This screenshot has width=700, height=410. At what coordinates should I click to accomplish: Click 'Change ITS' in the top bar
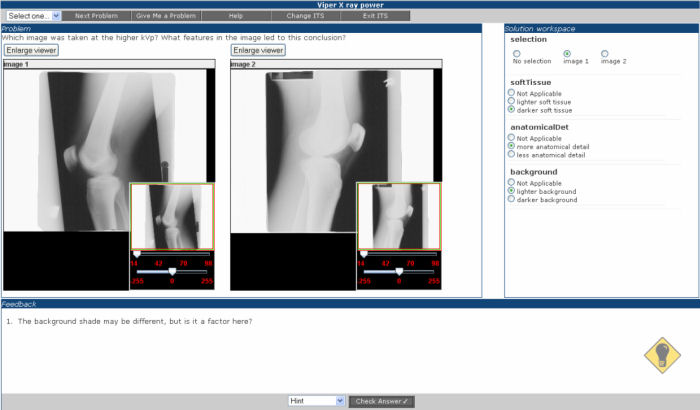coord(304,16)
